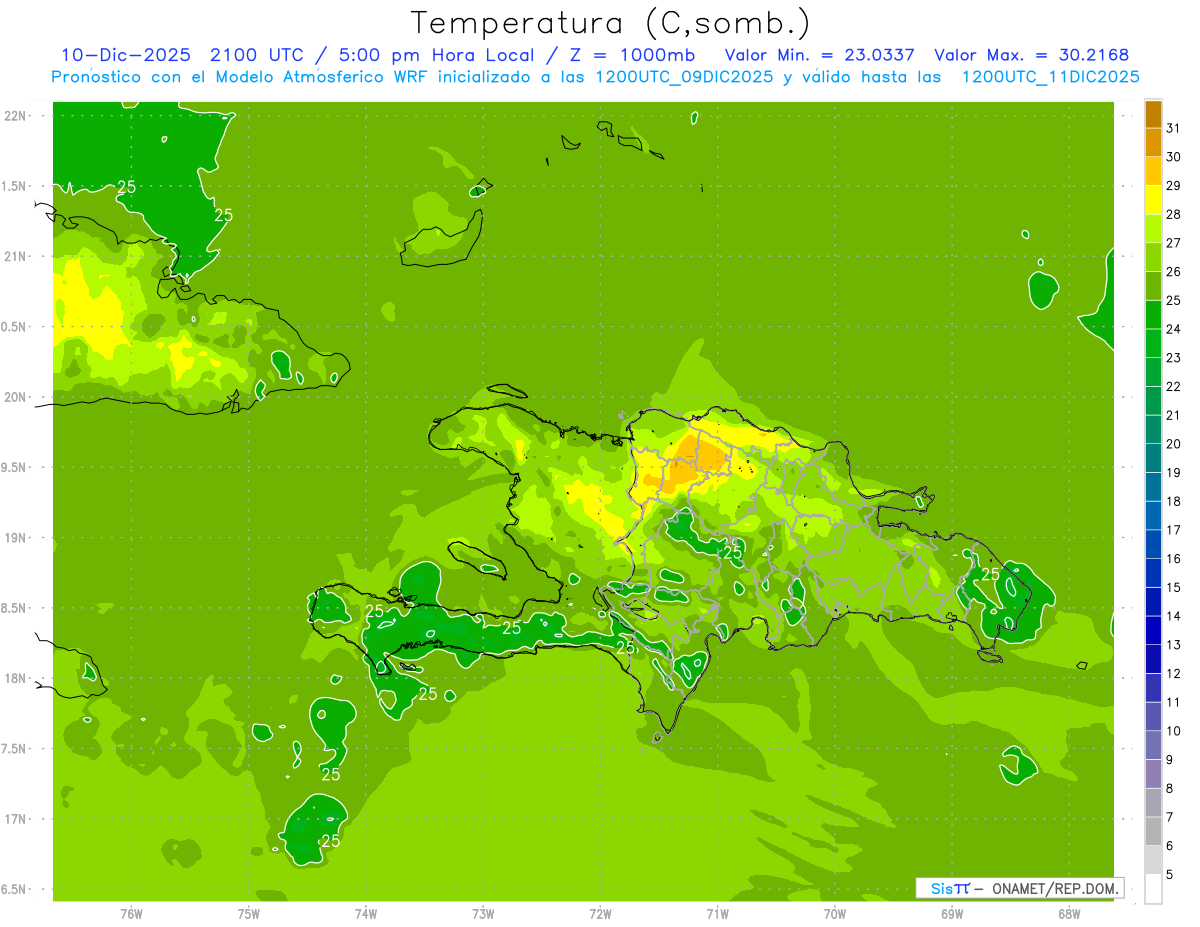Select the blue swatch between 15 and 16
The width and height of the screenshot is (1200, 927).
[1153, 573]
